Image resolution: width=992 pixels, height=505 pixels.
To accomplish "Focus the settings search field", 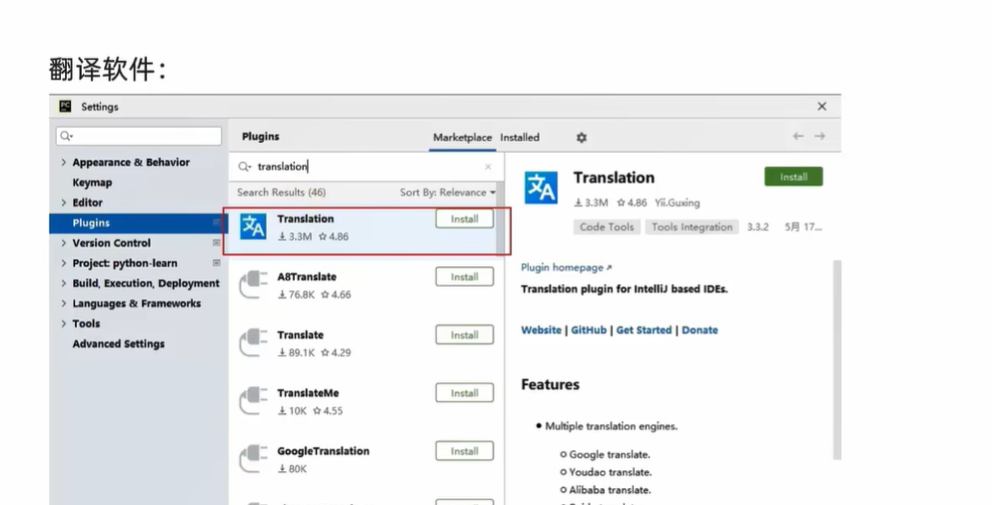I will tap(139, 136).
